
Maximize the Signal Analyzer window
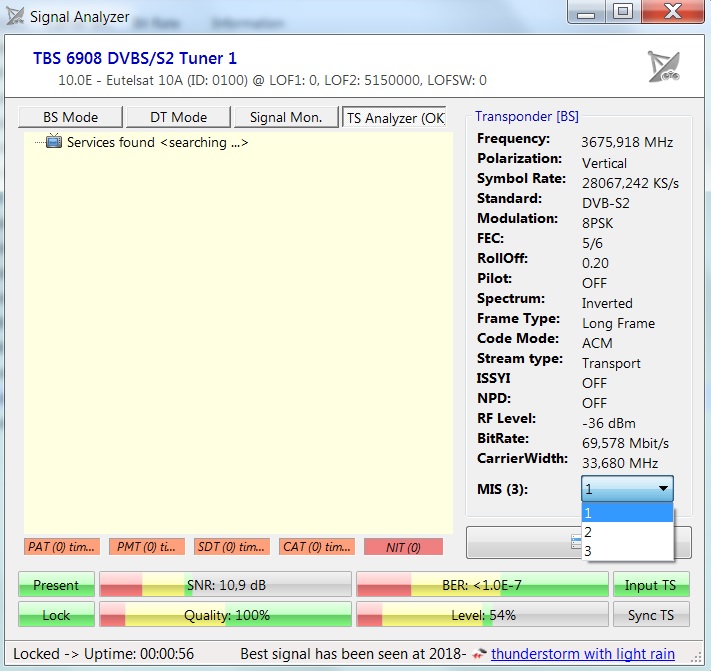pos(623,11)
